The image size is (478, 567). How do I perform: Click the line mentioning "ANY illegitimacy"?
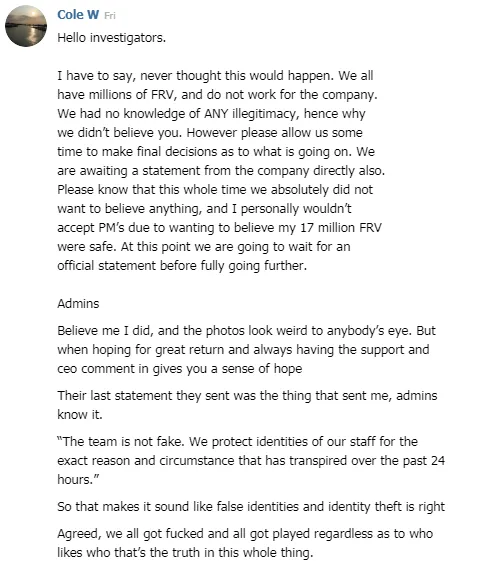pyautogui.click(x=212, y=114)
